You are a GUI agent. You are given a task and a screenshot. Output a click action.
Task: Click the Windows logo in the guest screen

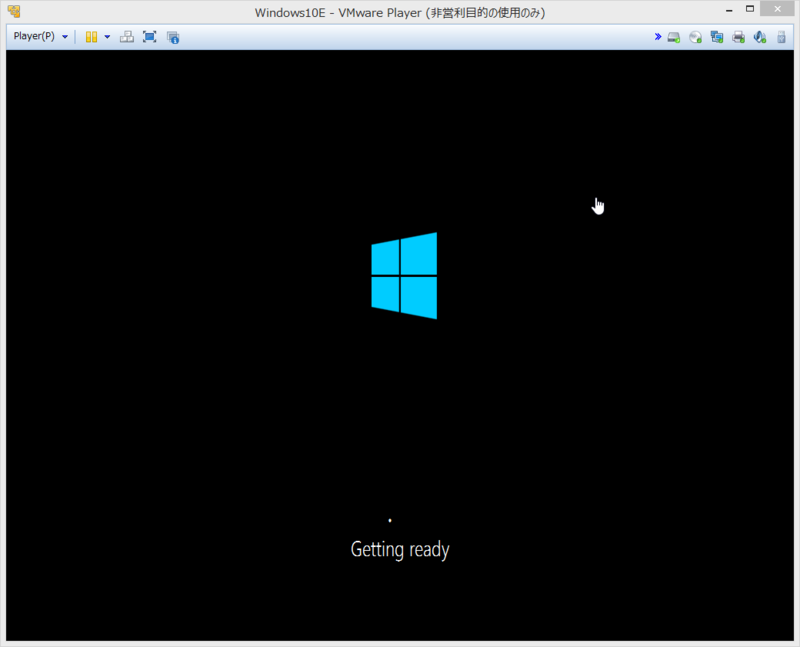(404, 276)
